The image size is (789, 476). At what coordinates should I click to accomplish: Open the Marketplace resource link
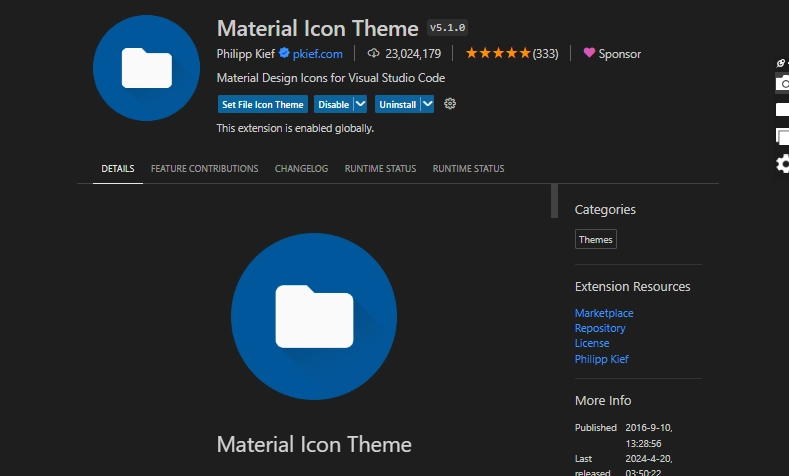[x=604, y=313]
